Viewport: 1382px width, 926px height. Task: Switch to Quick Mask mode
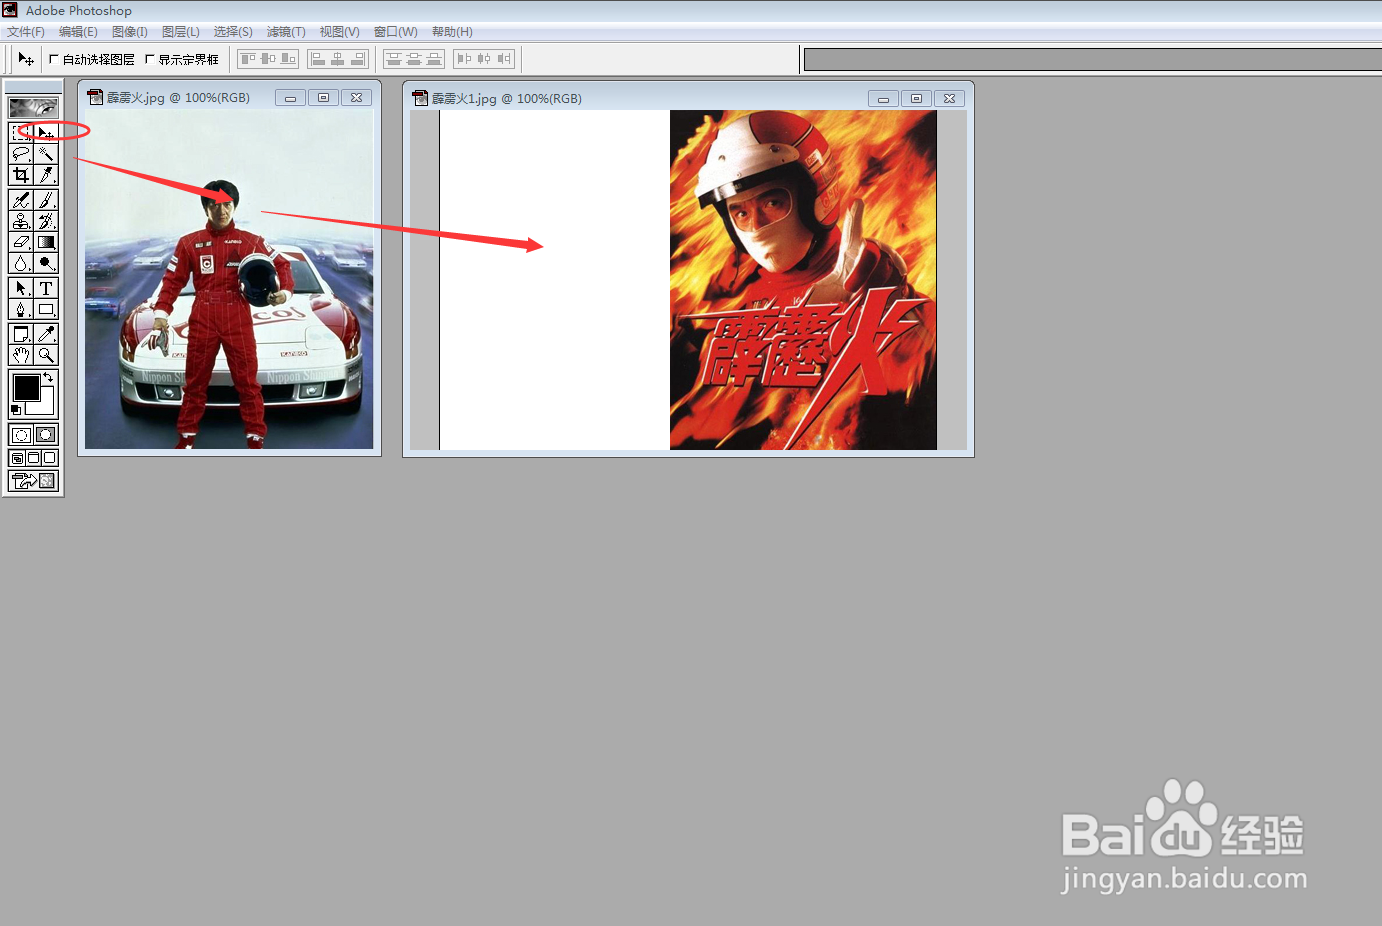[46, 435]
